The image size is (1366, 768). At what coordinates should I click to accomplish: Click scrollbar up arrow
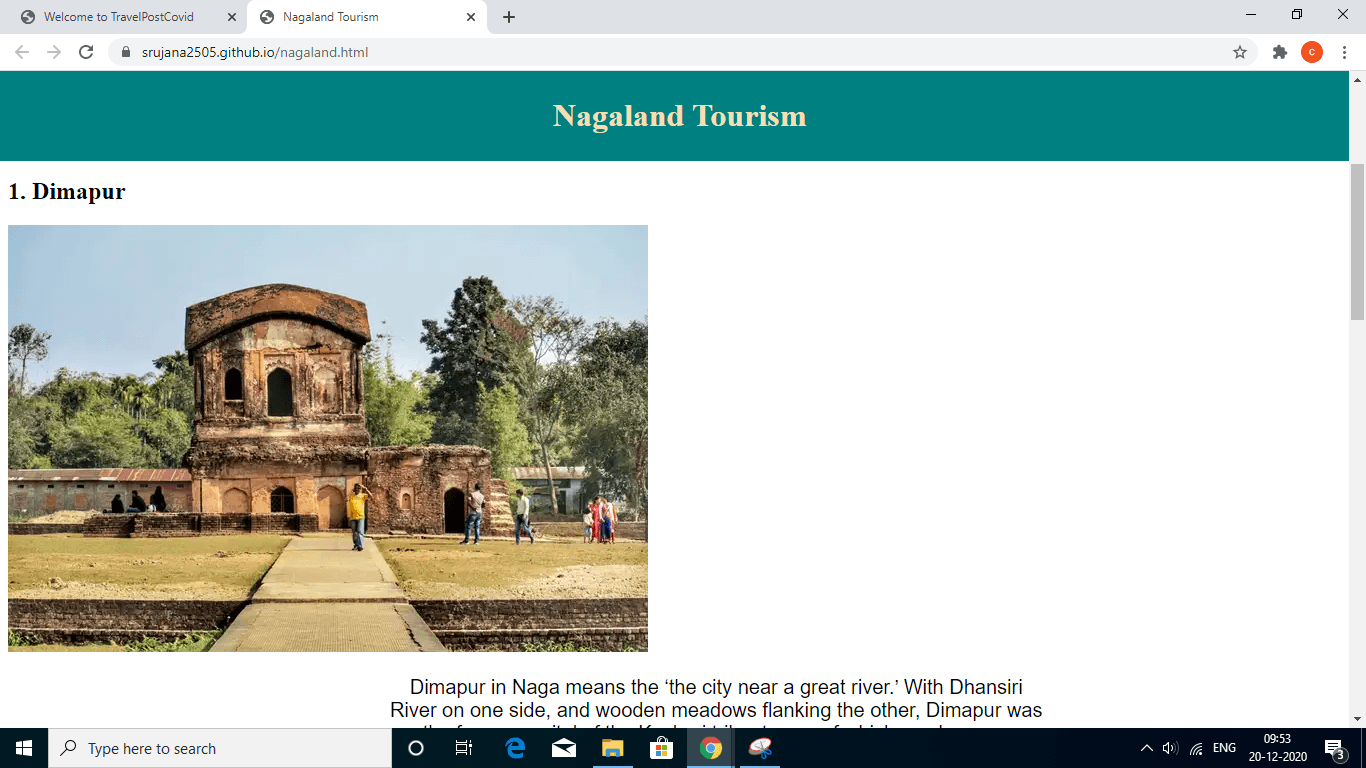click(x=1357, y=79)
